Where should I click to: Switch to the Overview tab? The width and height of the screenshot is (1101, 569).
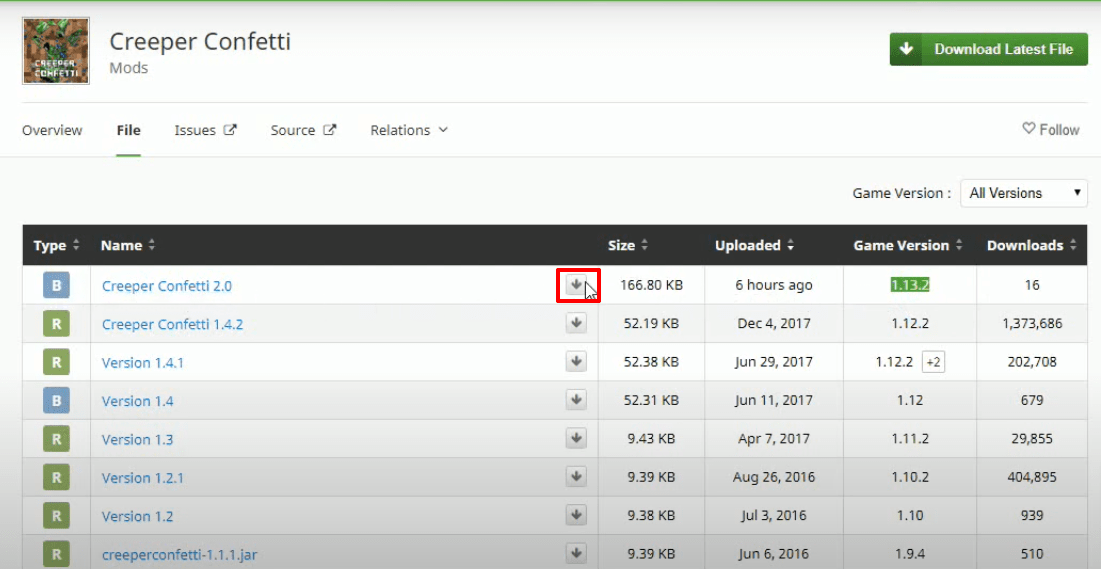coord(52,130)
